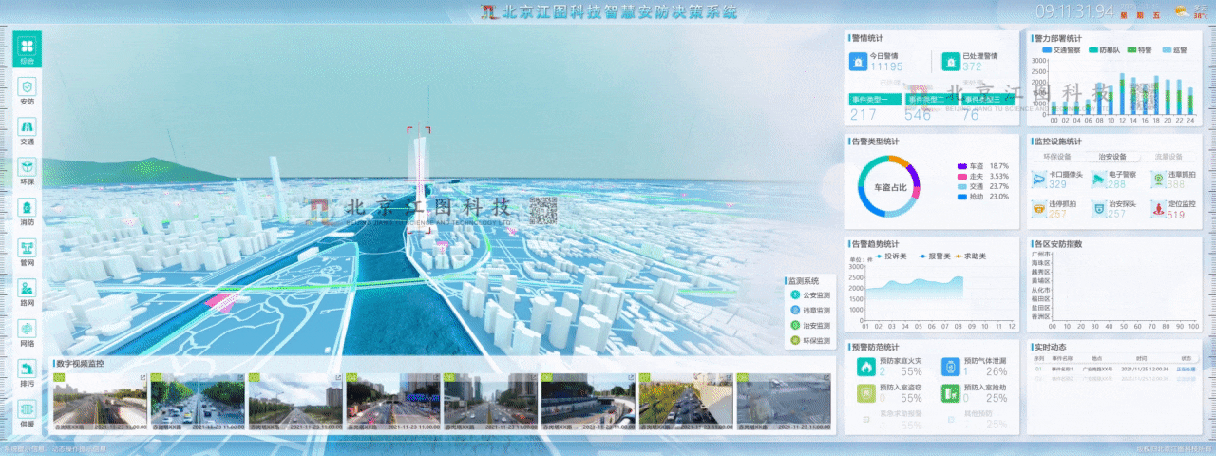Viewport: 1216px width, 456px height.
Task: Toggle 治安监测 monitoring layer
Action: coord(810,326)
